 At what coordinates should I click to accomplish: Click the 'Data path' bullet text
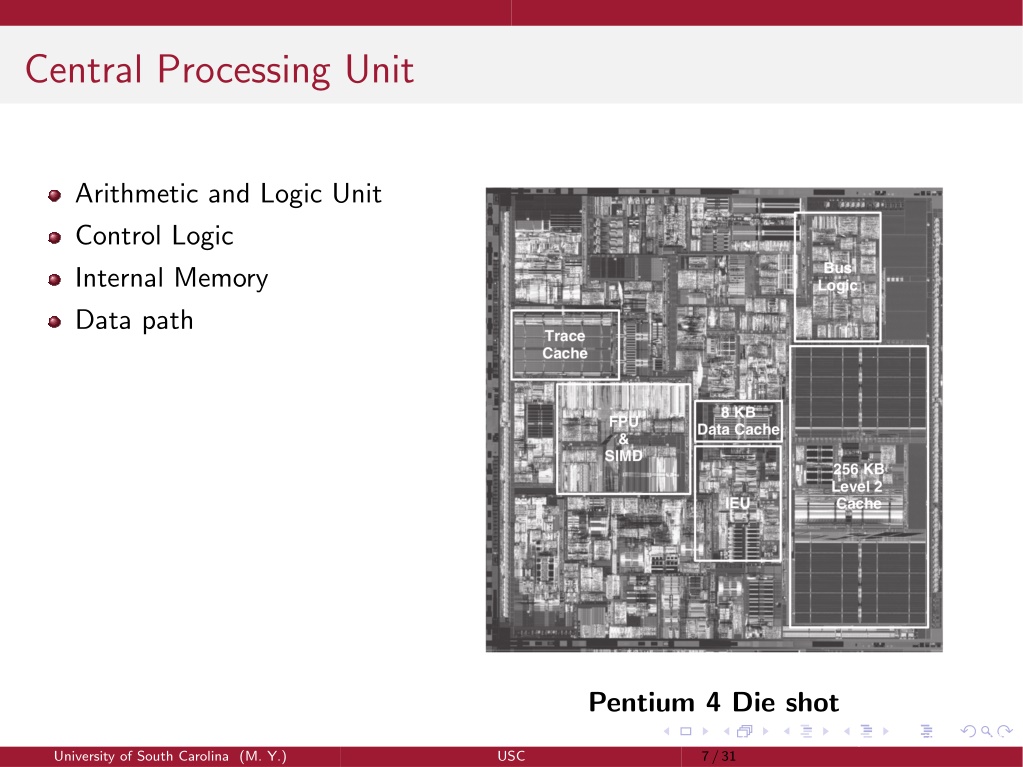coord(134,320)
